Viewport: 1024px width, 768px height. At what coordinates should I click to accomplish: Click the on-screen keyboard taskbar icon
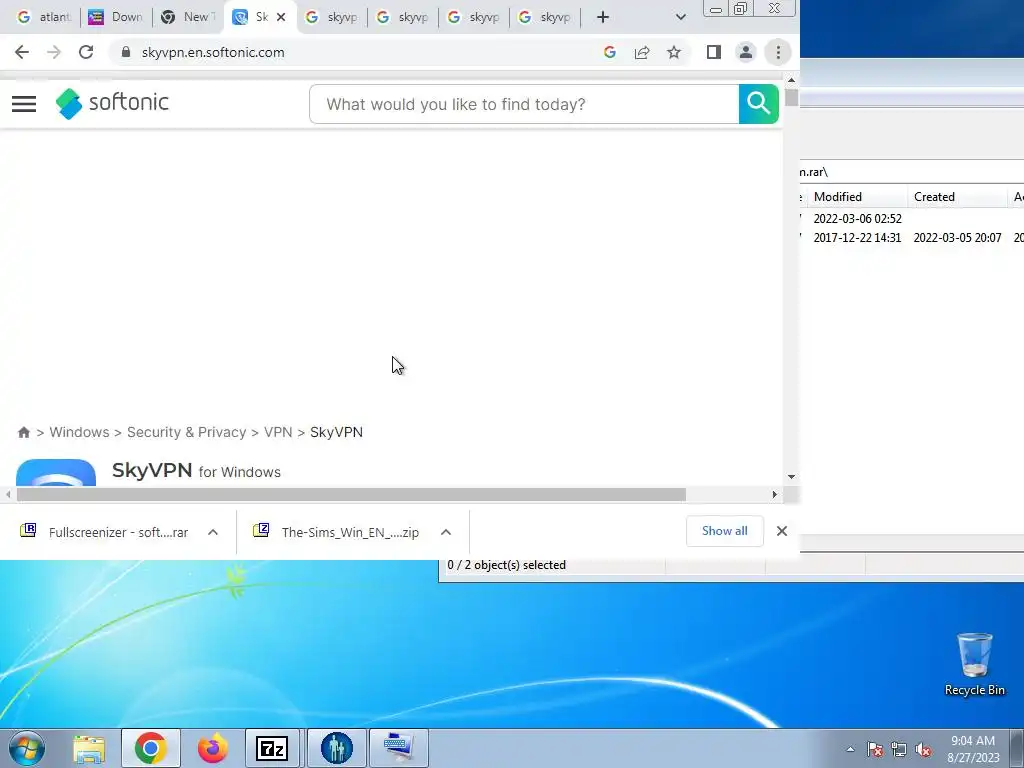(x=398, y=748)
